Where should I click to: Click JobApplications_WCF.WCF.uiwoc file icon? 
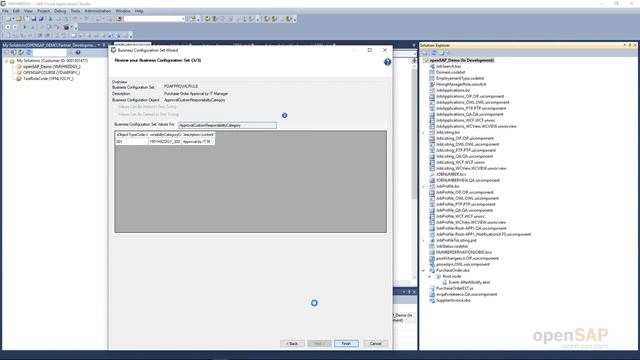pyautogui.click(x=432, y=120)
